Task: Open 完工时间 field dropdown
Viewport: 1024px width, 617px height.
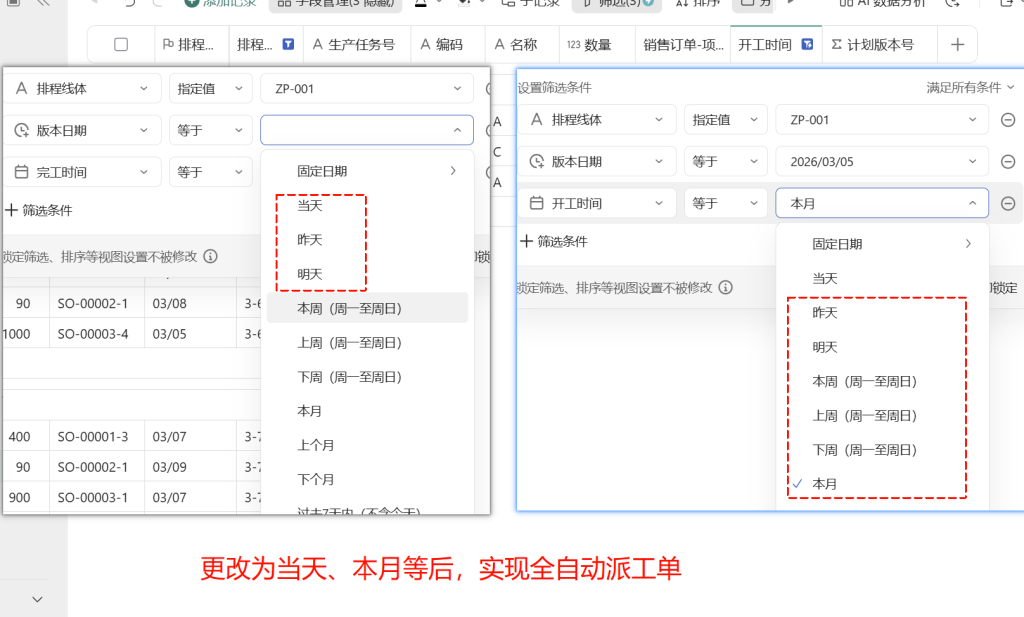Action: (82, 172)
